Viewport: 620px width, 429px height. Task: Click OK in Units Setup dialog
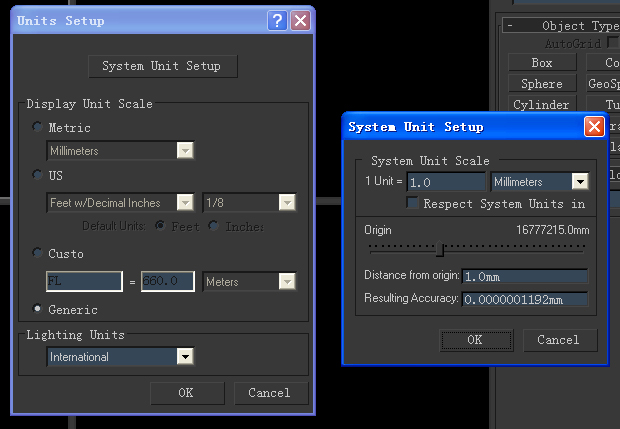tap(187, 393)
